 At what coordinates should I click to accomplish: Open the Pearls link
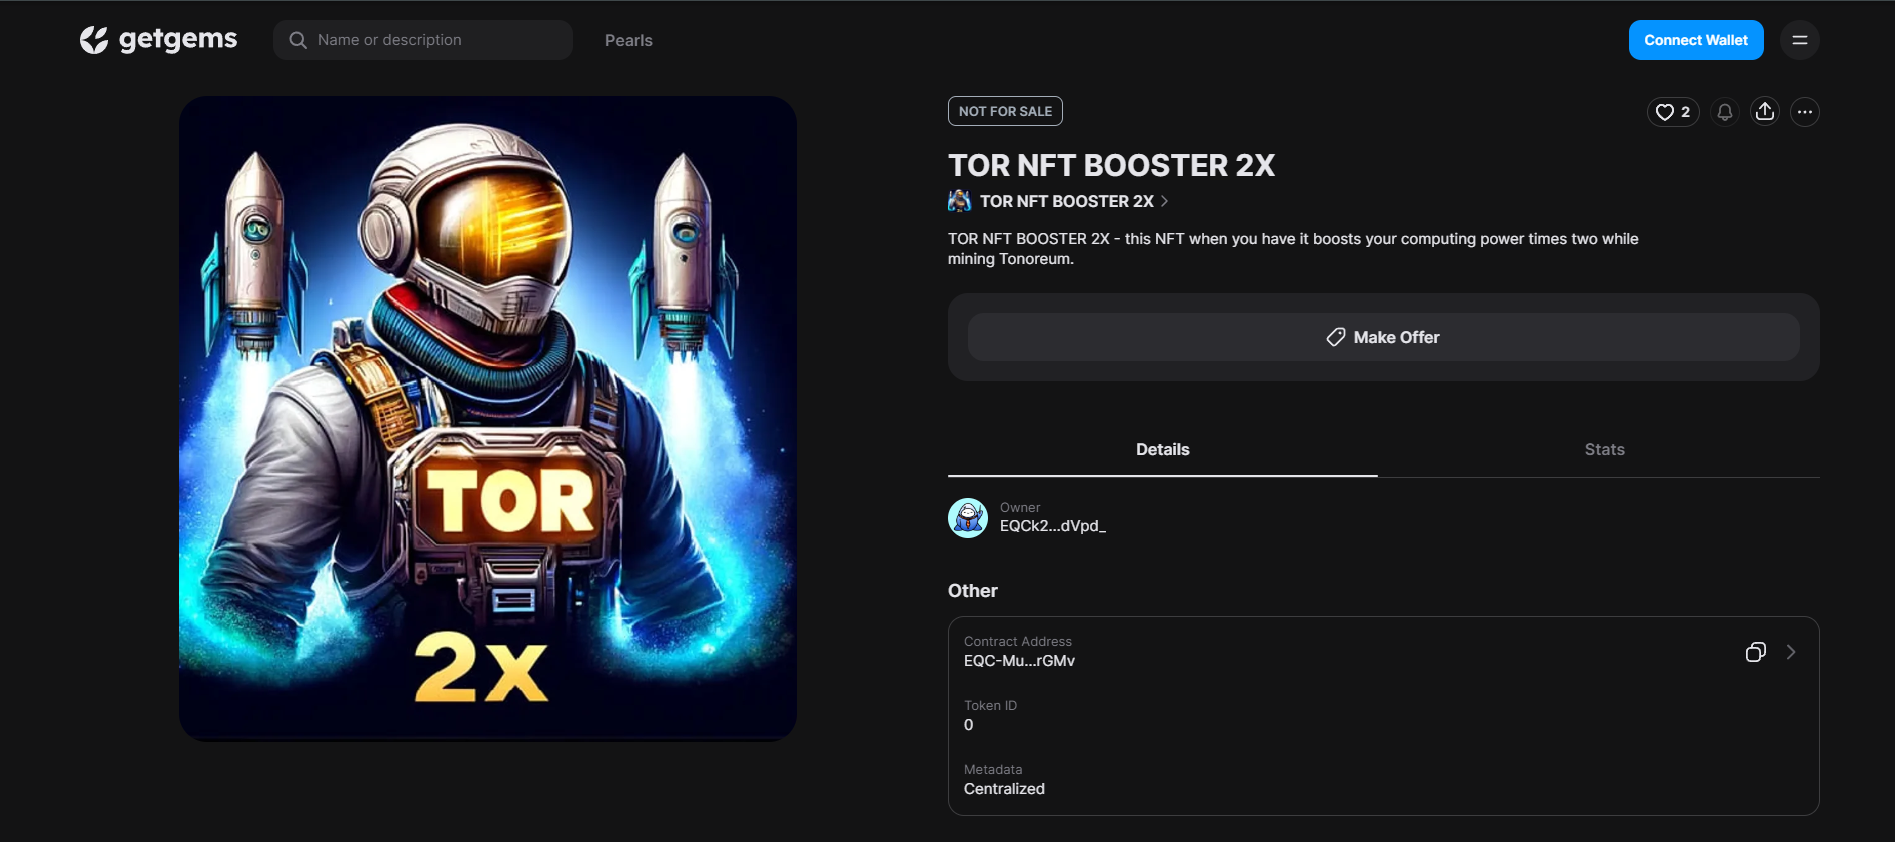pyautogui.click(x=628, y=40)
